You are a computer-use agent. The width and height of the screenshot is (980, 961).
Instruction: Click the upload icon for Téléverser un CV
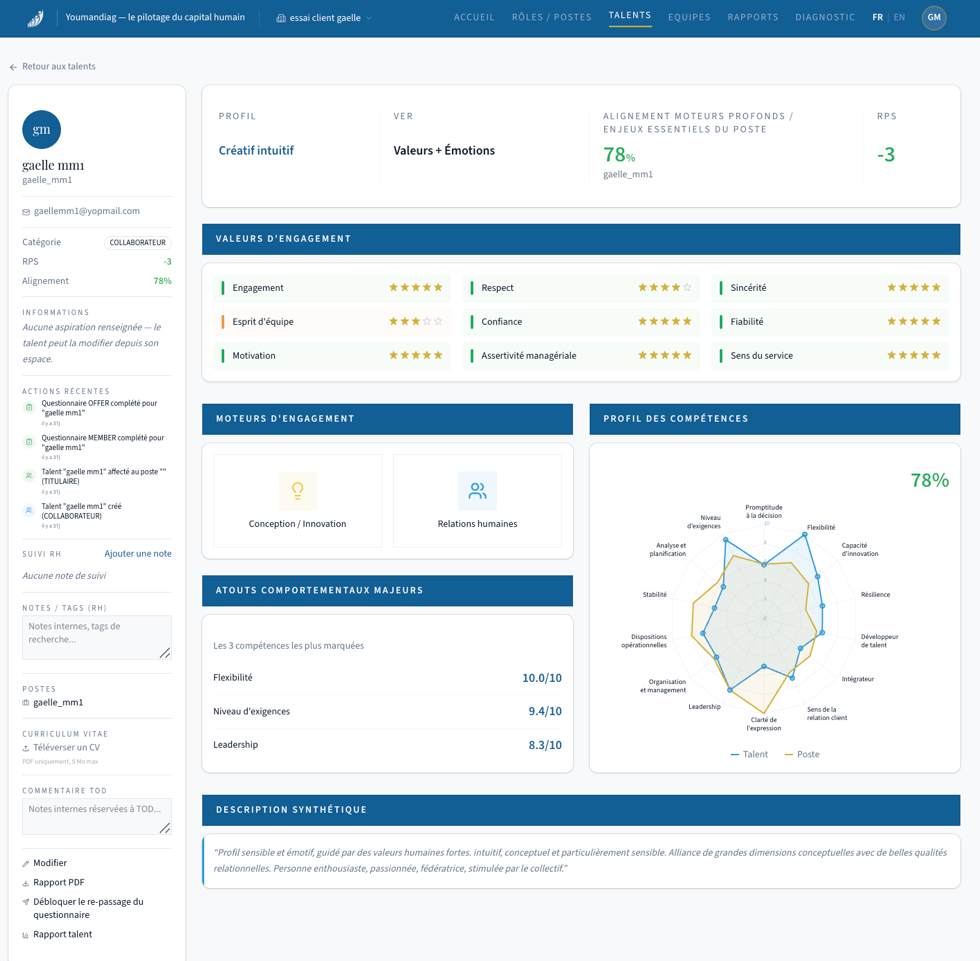tap(26, 748)
